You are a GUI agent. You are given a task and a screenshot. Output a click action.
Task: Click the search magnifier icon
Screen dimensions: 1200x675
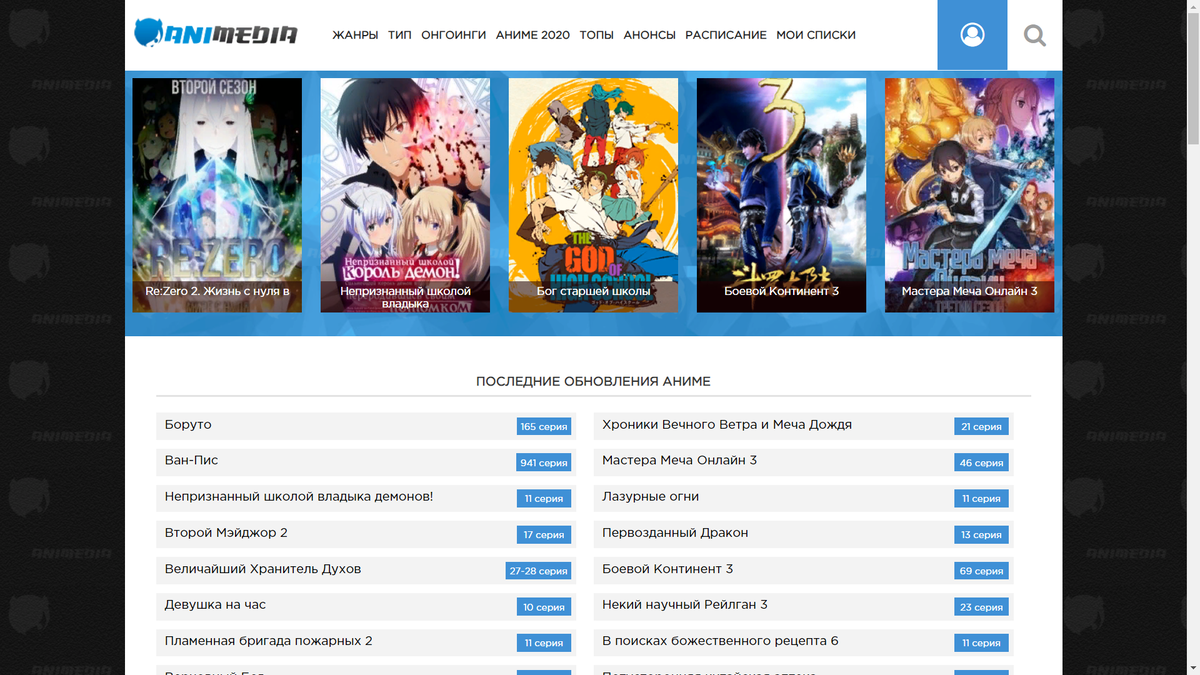coord(1034,35)
